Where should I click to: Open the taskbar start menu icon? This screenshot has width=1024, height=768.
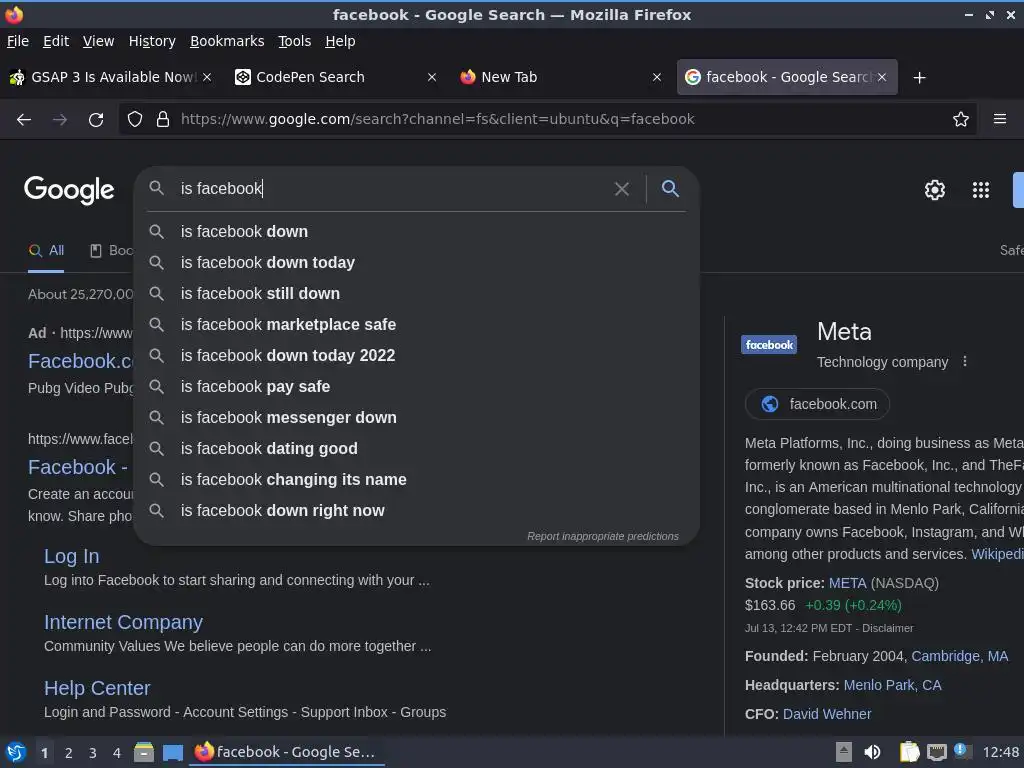[15, 752]
